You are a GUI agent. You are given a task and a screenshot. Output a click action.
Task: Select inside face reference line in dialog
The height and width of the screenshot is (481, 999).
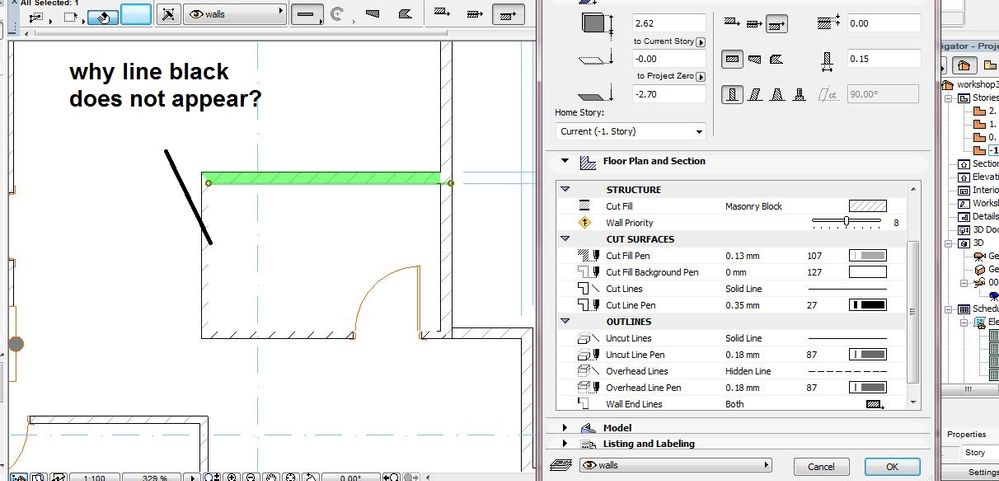pyautogui.click(x=777, y=24)
